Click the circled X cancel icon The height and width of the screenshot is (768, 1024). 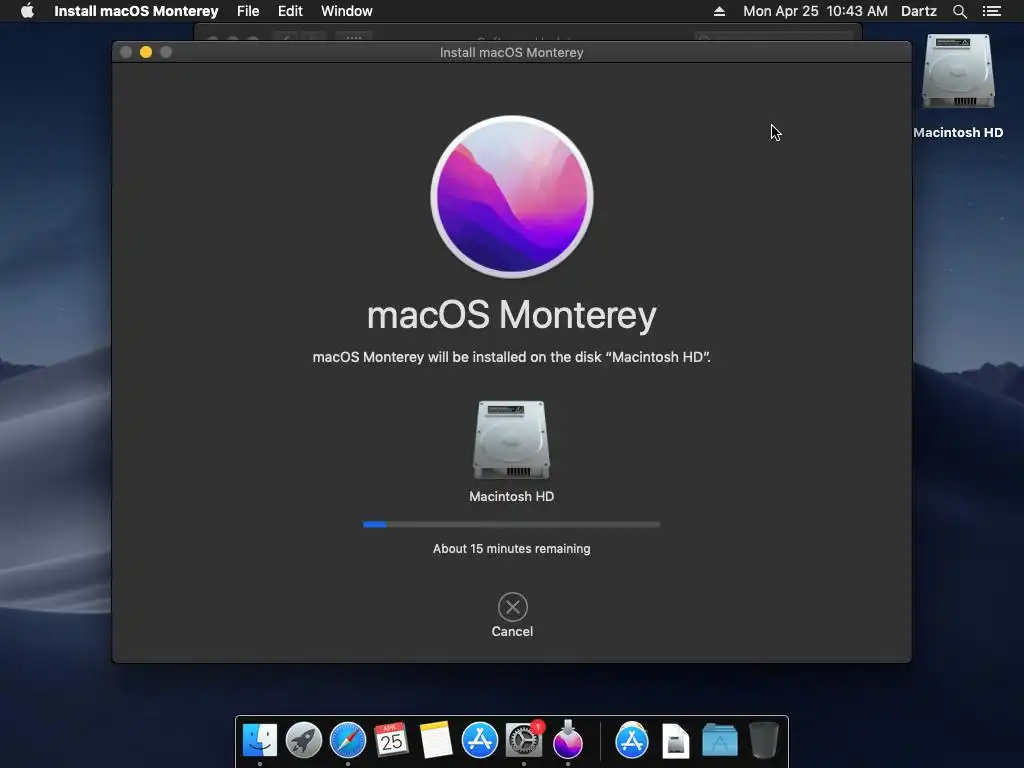click(x=513, y=607)
